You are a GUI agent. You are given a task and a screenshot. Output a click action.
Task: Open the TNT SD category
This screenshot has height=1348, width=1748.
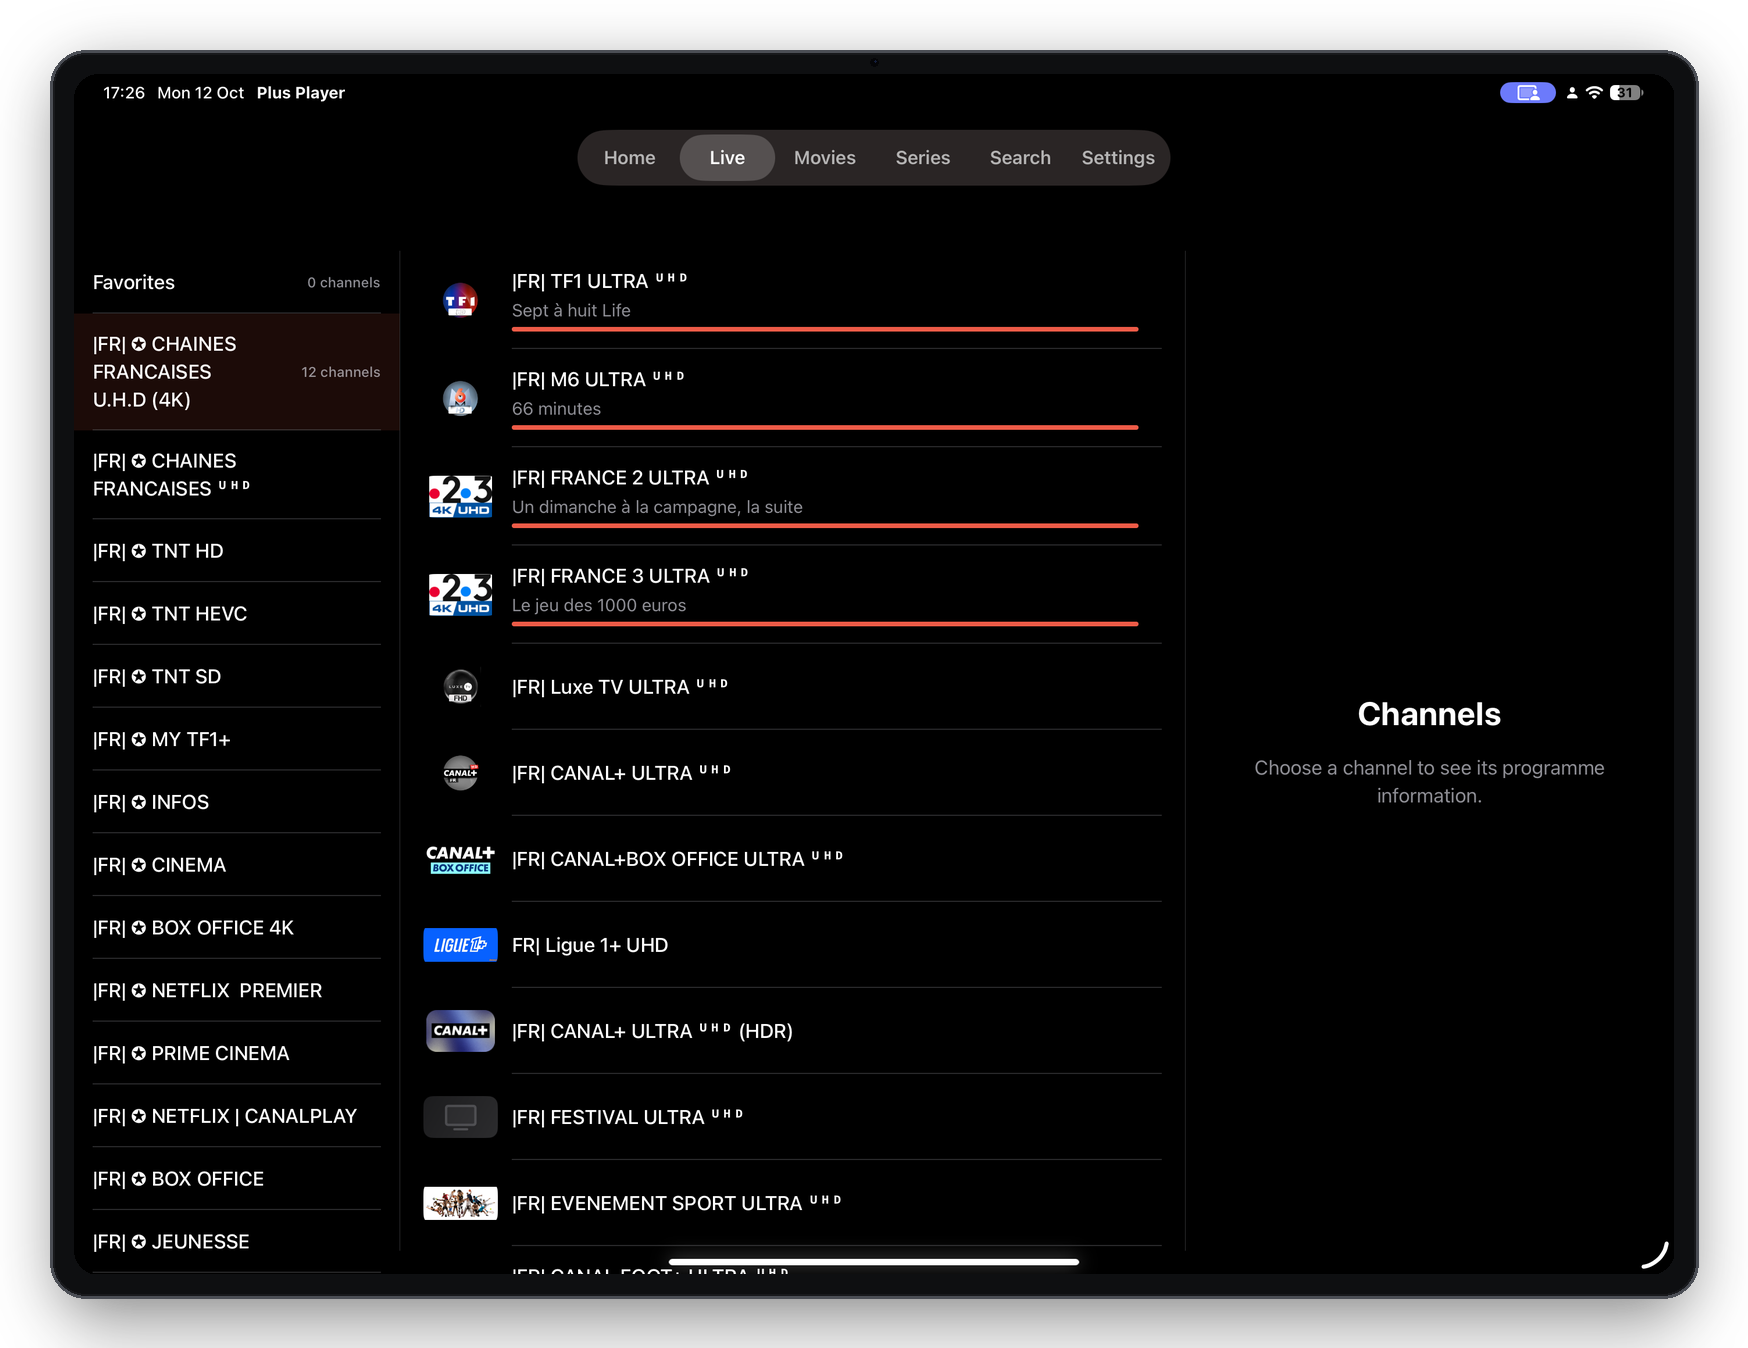pyautogui.click(x=237, y=677)
